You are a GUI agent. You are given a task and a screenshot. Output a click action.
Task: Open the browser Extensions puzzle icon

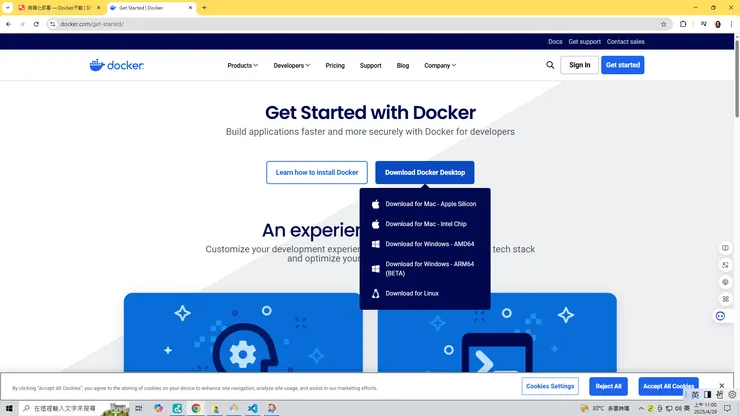(683, 24)
